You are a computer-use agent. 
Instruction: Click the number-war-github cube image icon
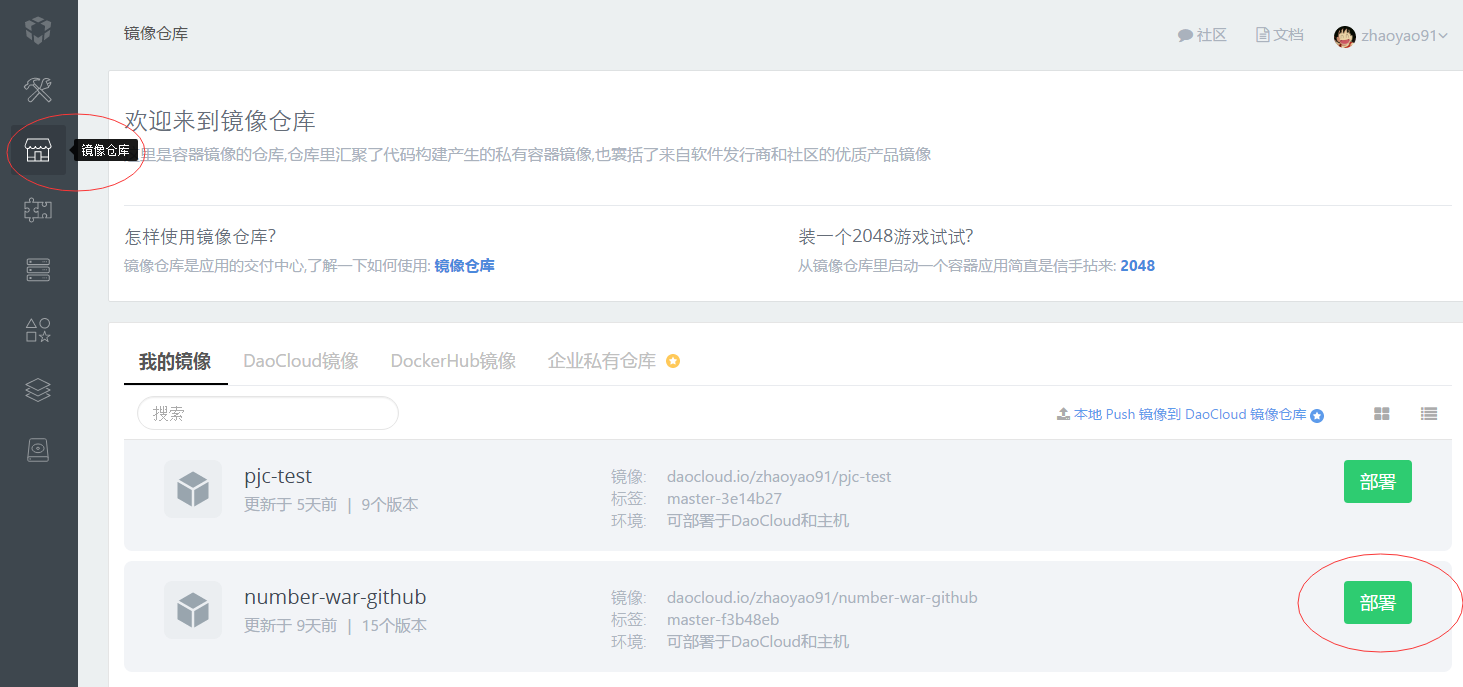click(x=193, y=610)
